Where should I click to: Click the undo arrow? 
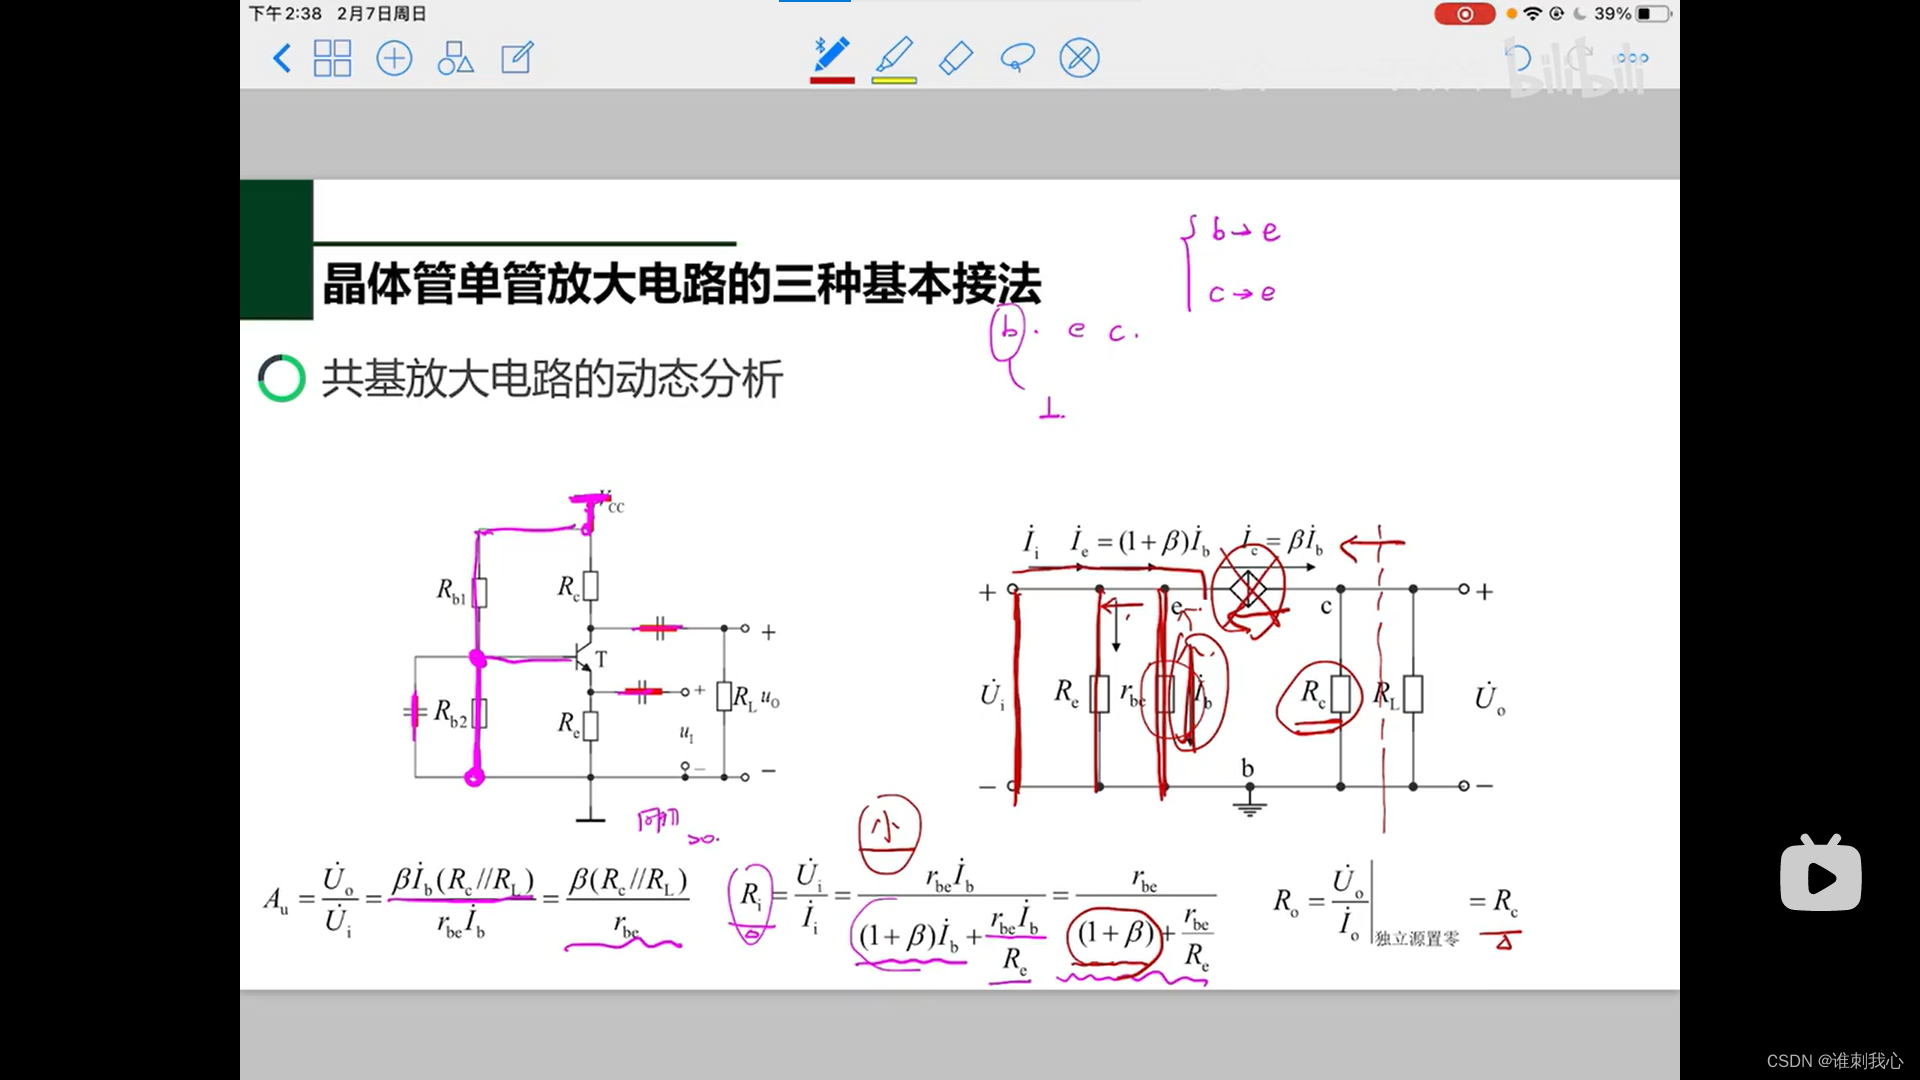coord(1517,58)
